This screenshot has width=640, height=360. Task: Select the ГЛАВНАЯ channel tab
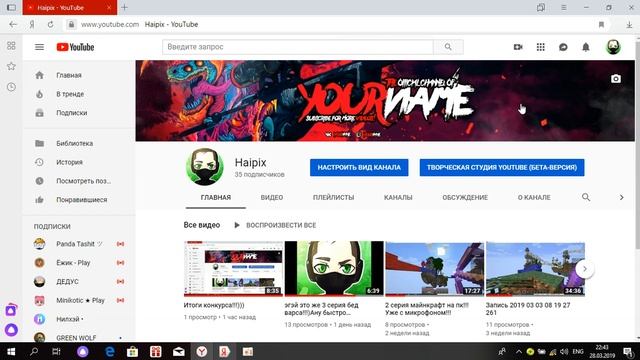click(216, 198)
